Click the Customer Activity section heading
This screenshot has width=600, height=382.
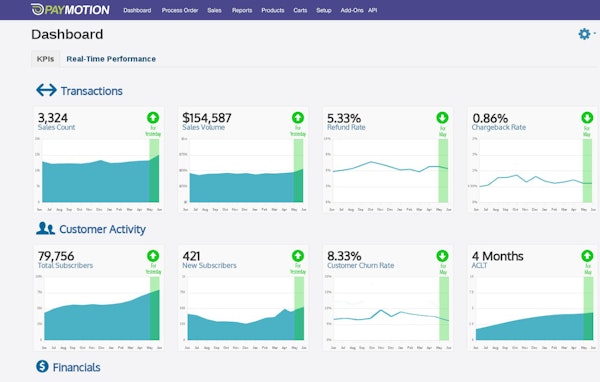pos(102,229)
